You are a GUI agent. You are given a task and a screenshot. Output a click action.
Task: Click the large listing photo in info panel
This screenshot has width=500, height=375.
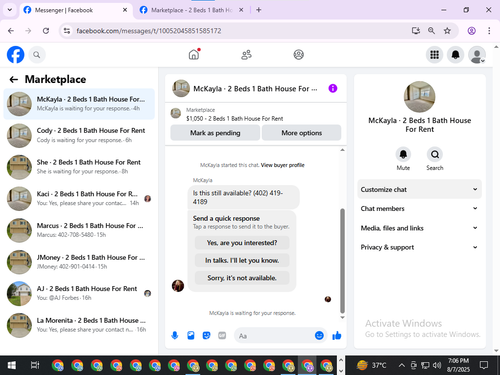click(419, 97)
